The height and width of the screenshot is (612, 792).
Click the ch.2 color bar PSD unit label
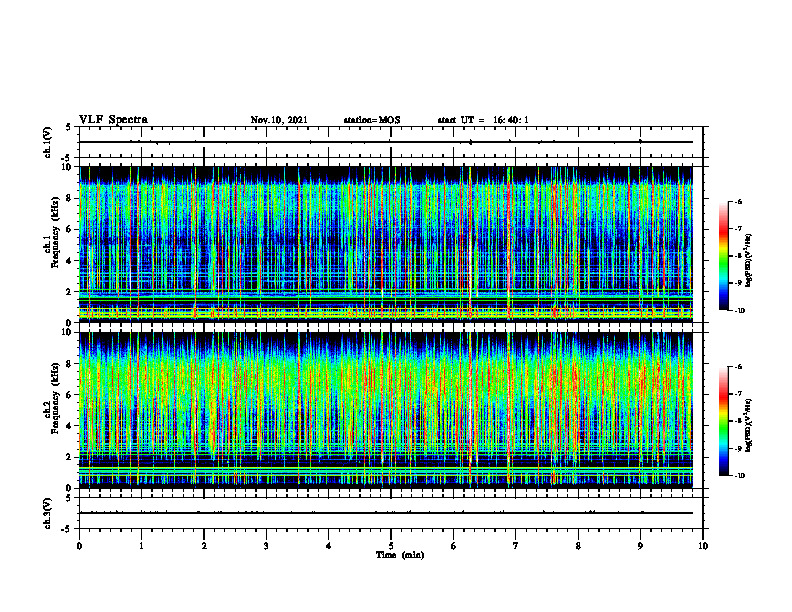coord(749,425)
